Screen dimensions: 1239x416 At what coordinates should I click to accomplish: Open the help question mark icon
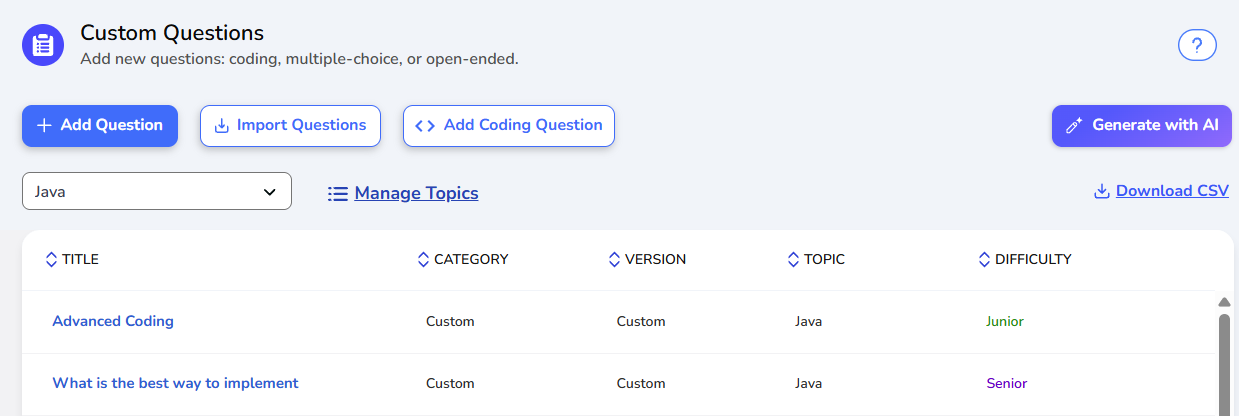click(x=1197, y=45)
